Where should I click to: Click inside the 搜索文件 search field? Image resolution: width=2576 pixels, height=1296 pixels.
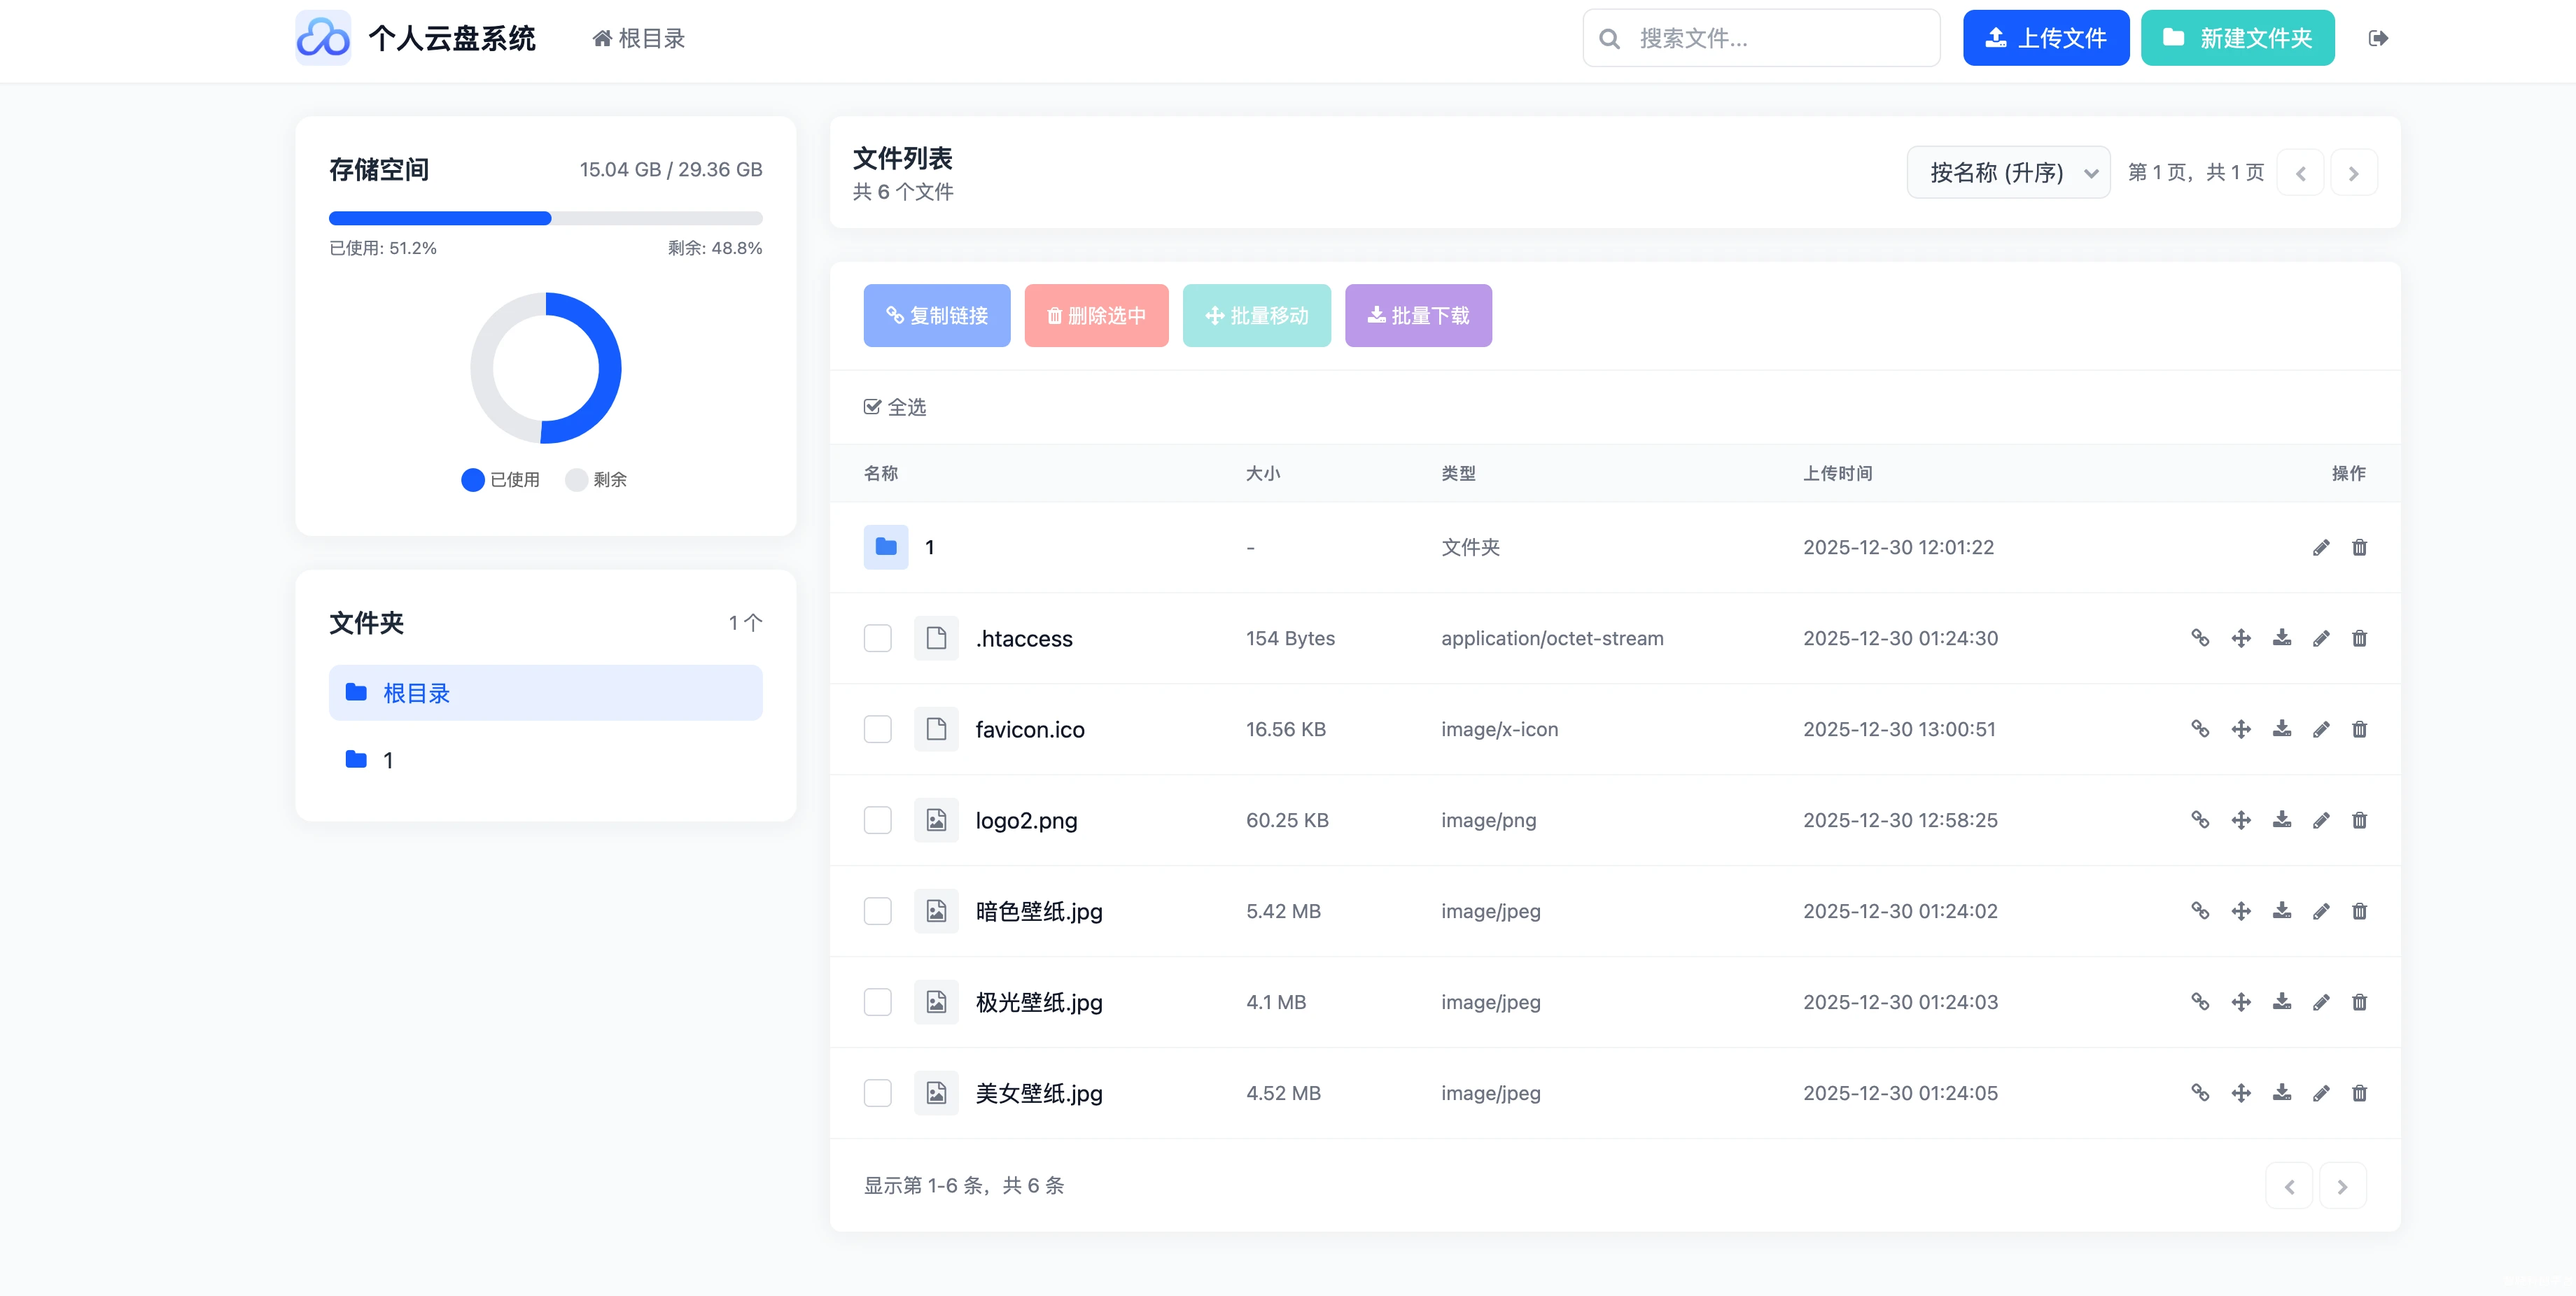(x=1760, y=38)
